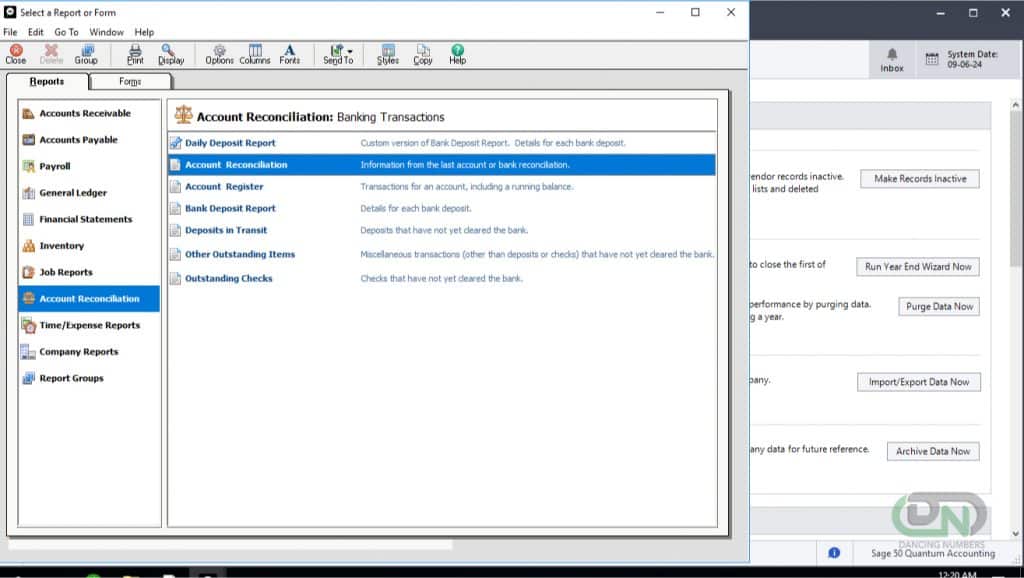
Task: Click the Report Groups category icon
Action: [x=28, y=378]
